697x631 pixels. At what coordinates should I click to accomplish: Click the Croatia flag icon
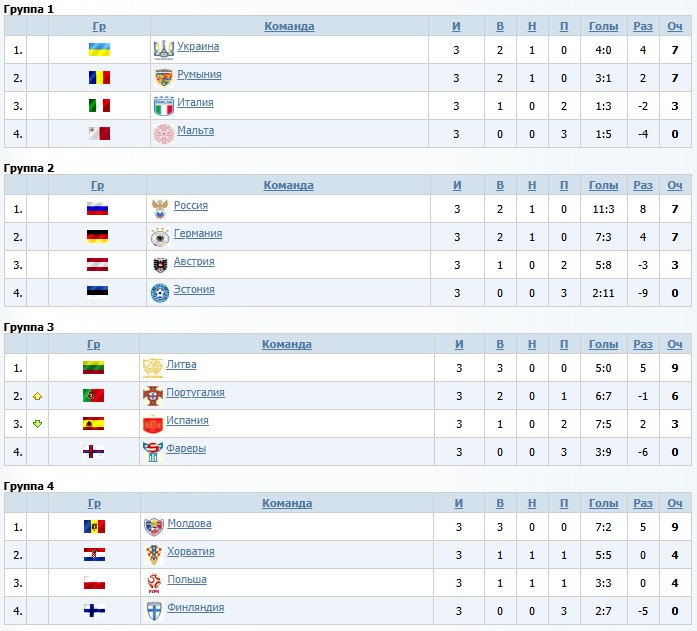tap(95, 554)
